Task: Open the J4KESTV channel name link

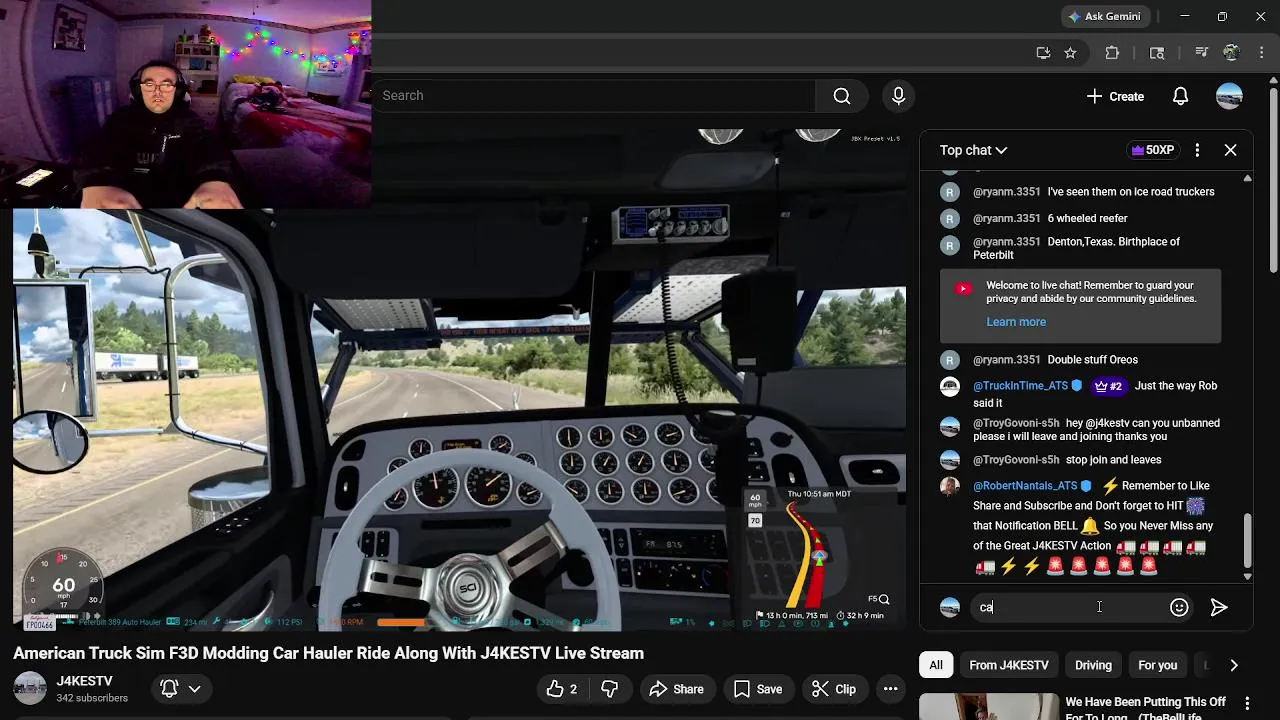Action: point(84,681)
